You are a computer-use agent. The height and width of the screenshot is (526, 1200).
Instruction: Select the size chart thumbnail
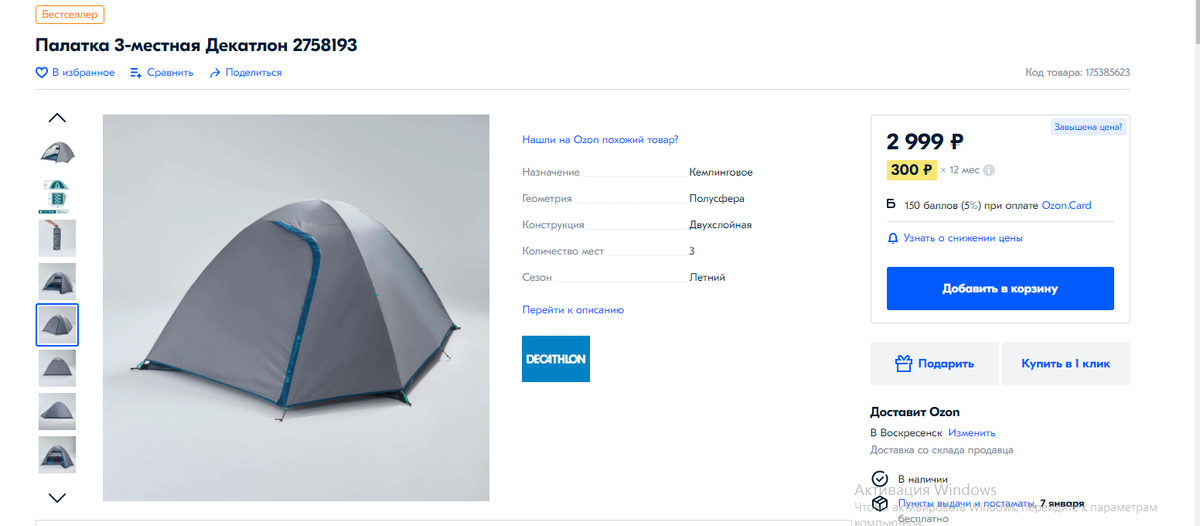(57, 196)
